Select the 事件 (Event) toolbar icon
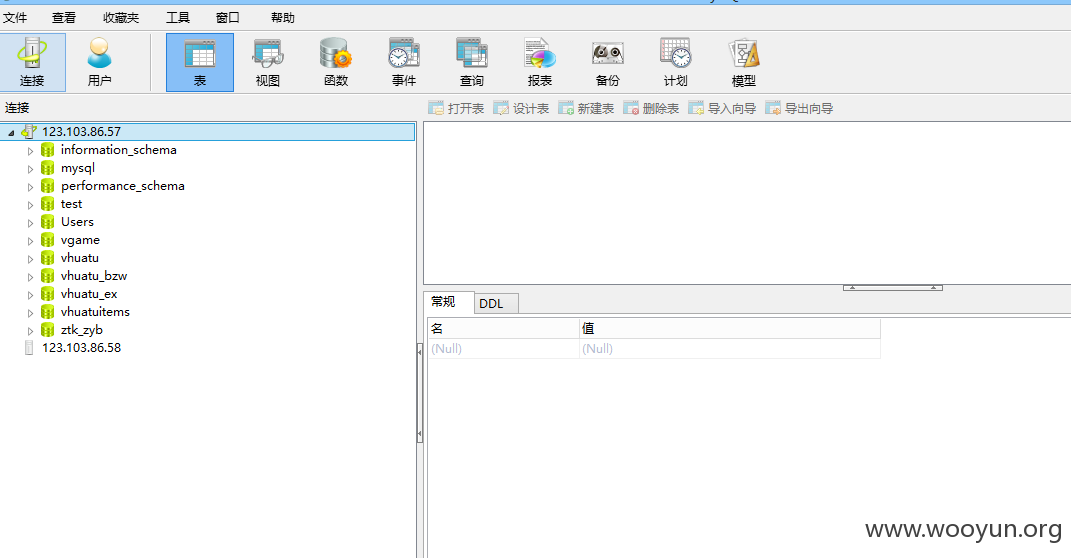This screenshot has height=558, width=1071. pos(404,62)
